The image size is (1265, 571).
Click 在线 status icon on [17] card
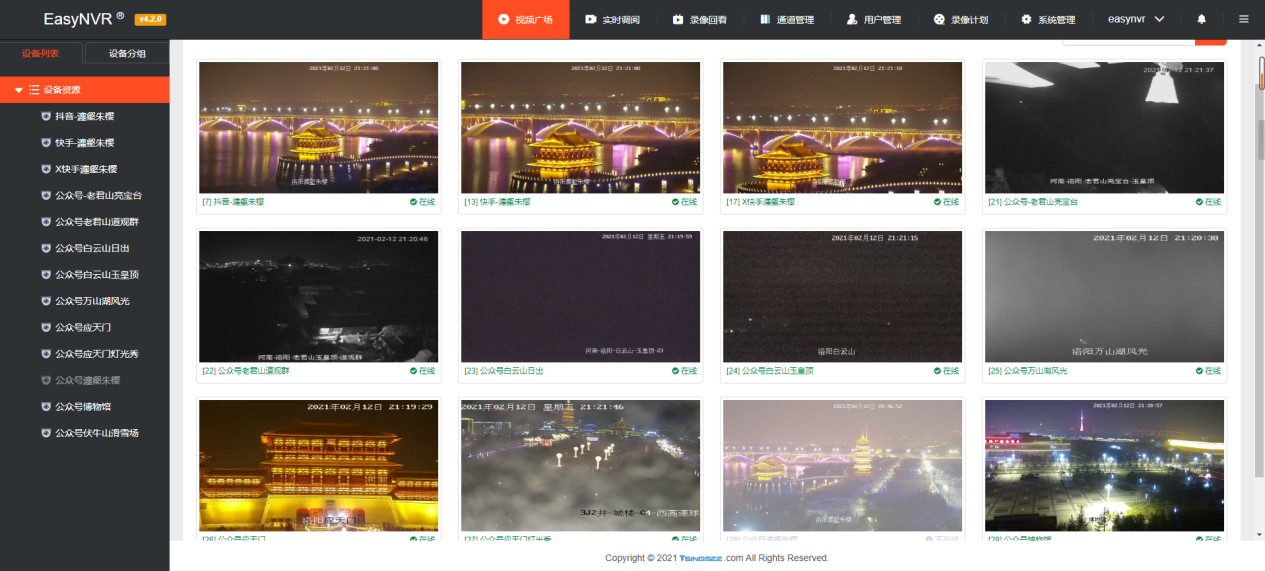tap(937, 202)
